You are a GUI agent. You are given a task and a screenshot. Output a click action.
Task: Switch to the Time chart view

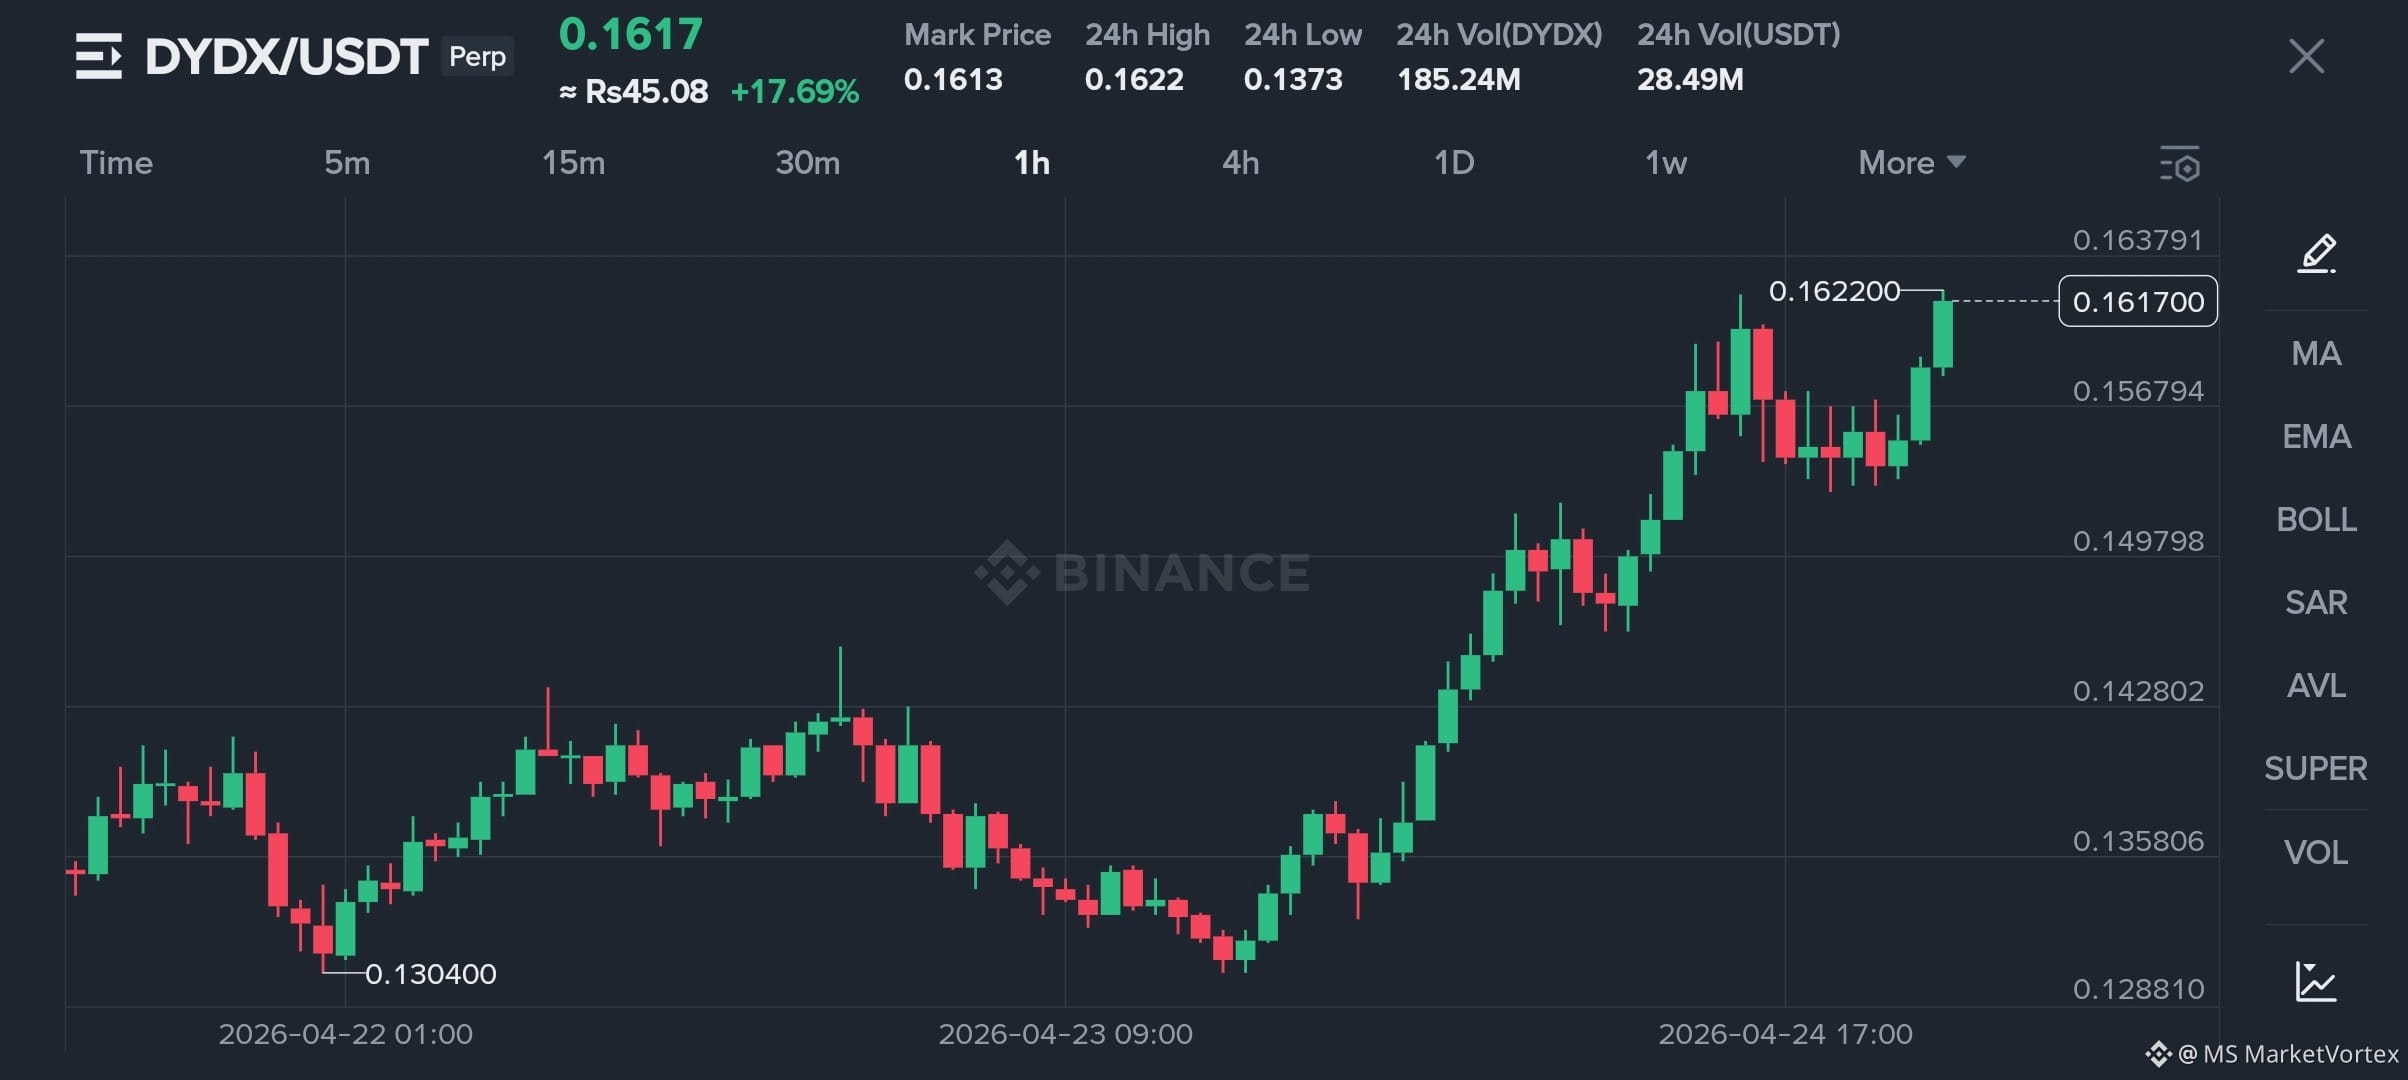click(x=116, y=163)
